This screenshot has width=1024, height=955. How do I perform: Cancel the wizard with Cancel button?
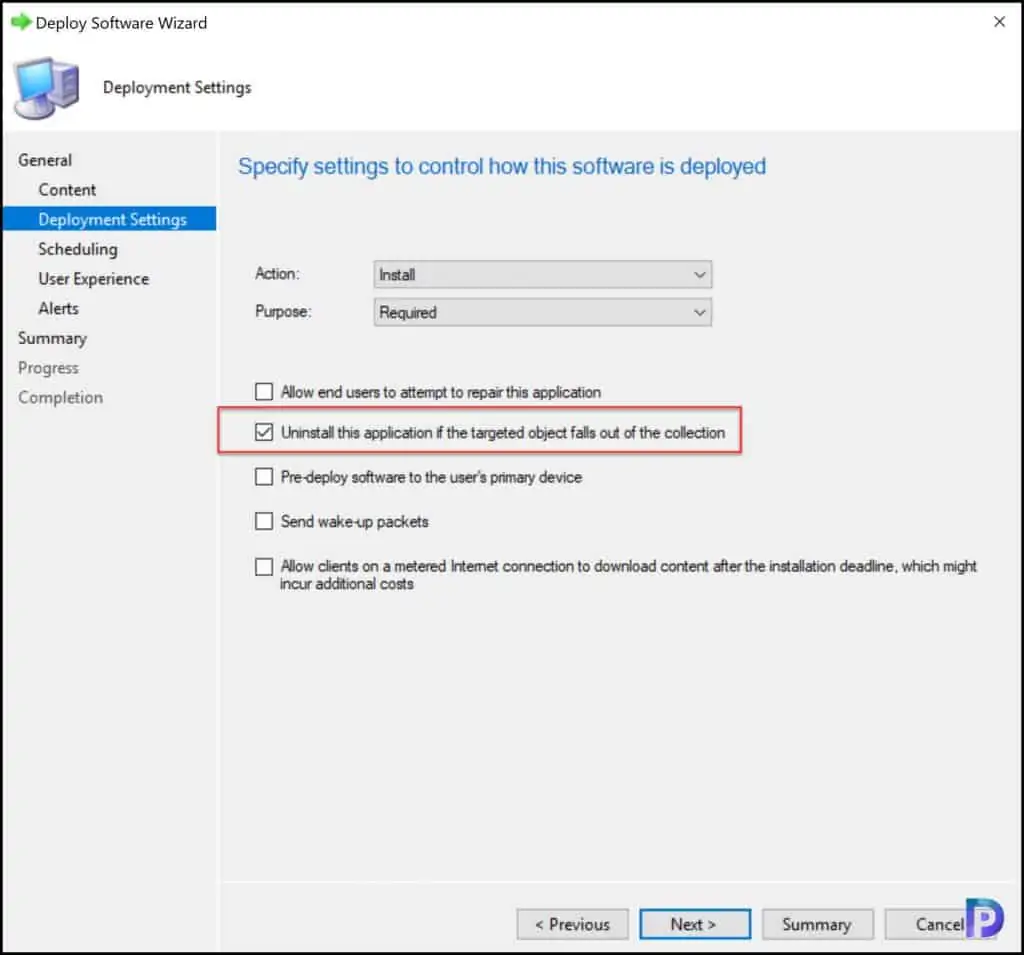pyautogui.click(x=939, y=924)
